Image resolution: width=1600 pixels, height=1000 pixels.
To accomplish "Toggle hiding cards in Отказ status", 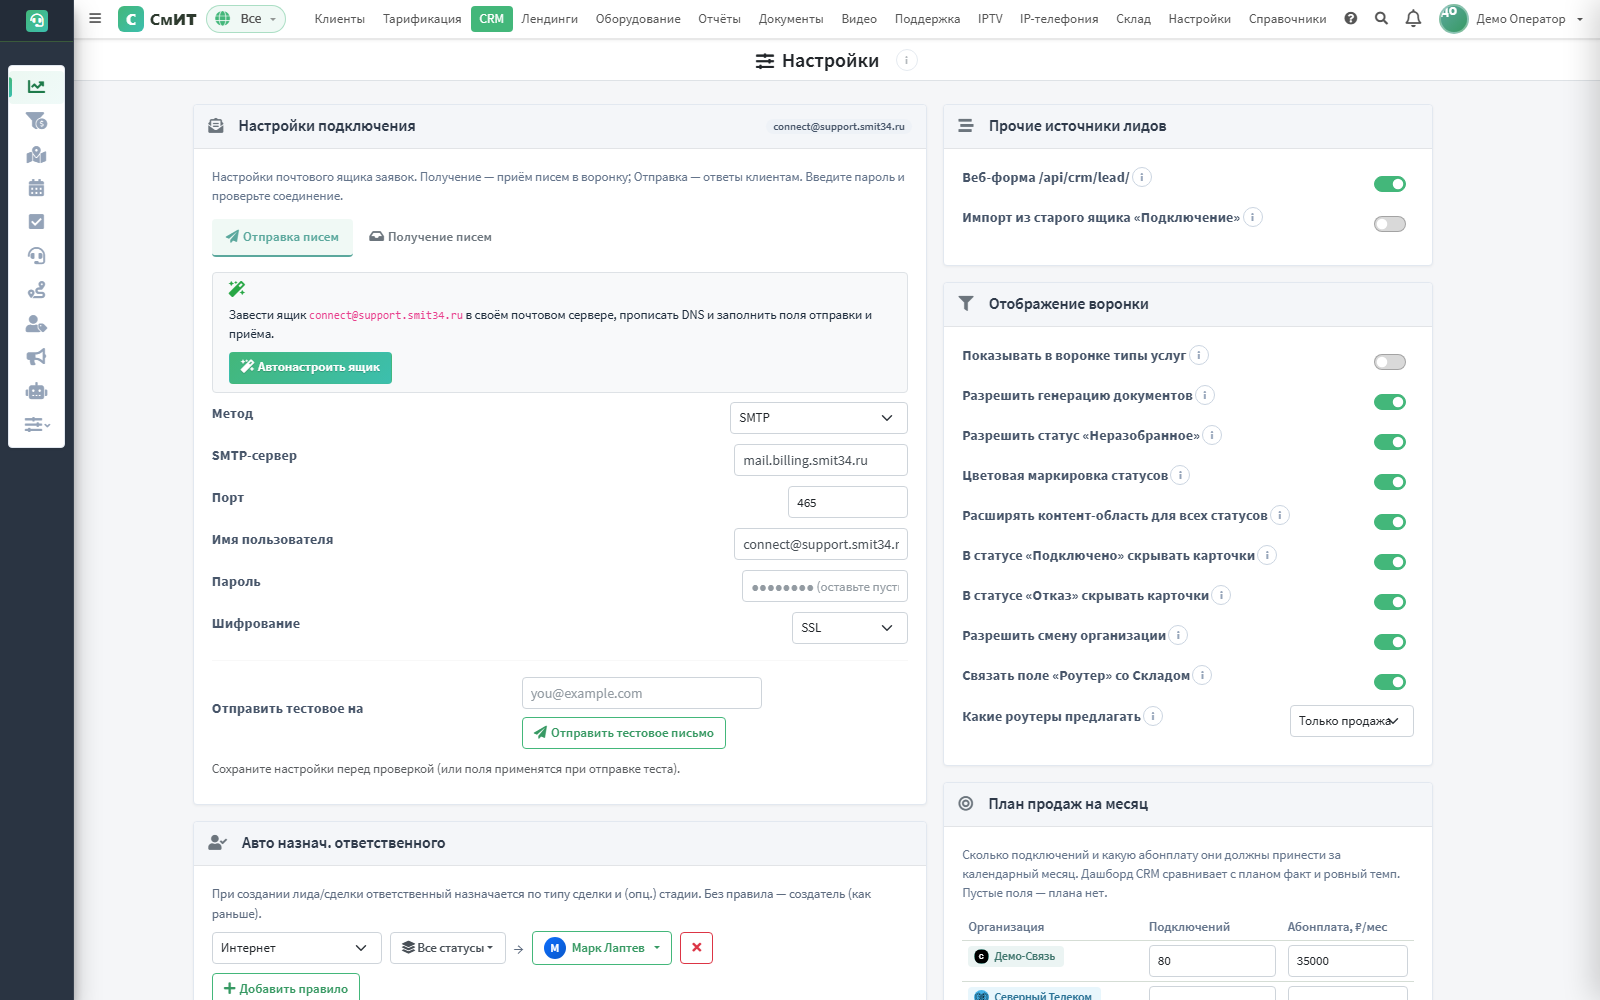I will pos(1390,602).
